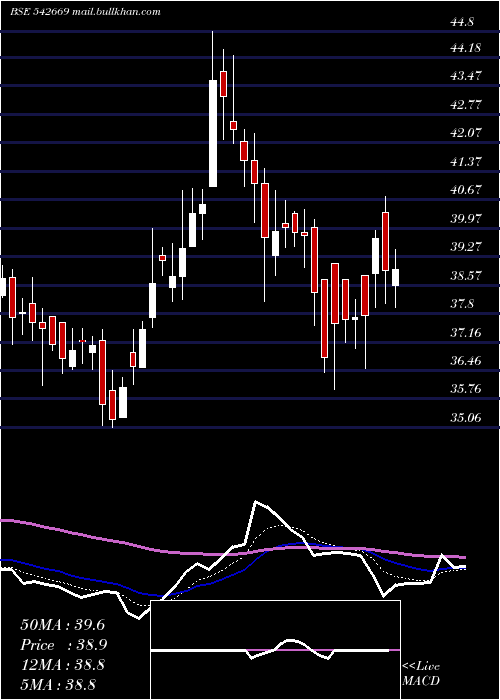
Task: Click the 42.07 price axis label
Action: click(466, 133)
